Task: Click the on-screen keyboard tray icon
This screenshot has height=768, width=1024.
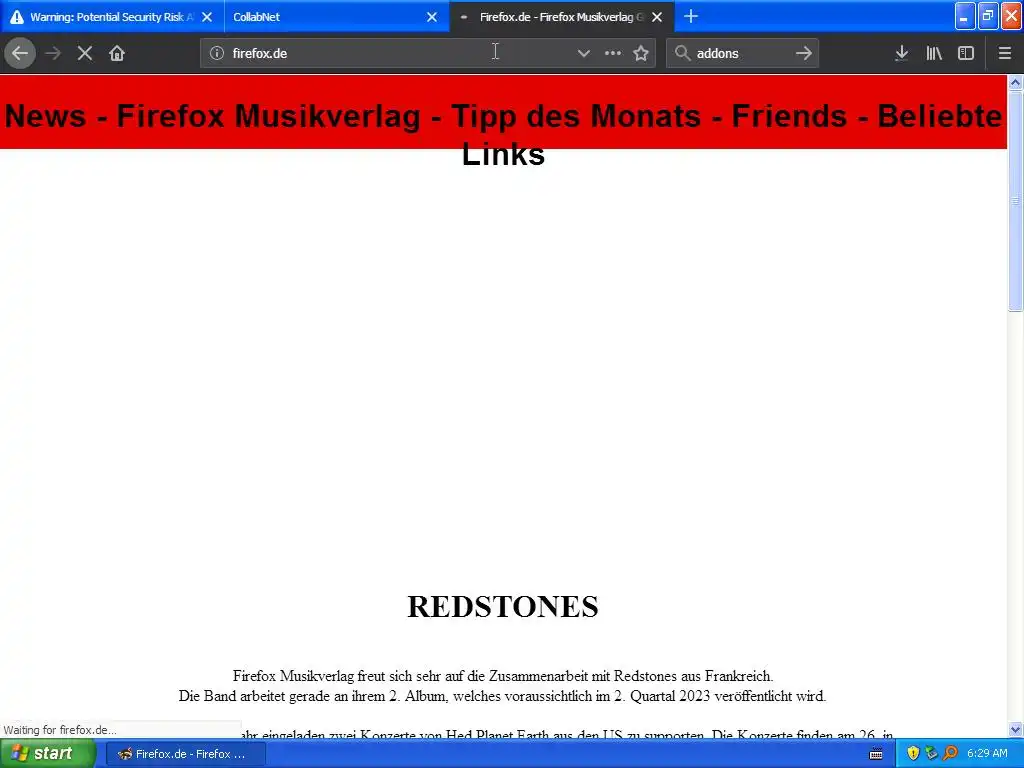Action: (876, 754)
